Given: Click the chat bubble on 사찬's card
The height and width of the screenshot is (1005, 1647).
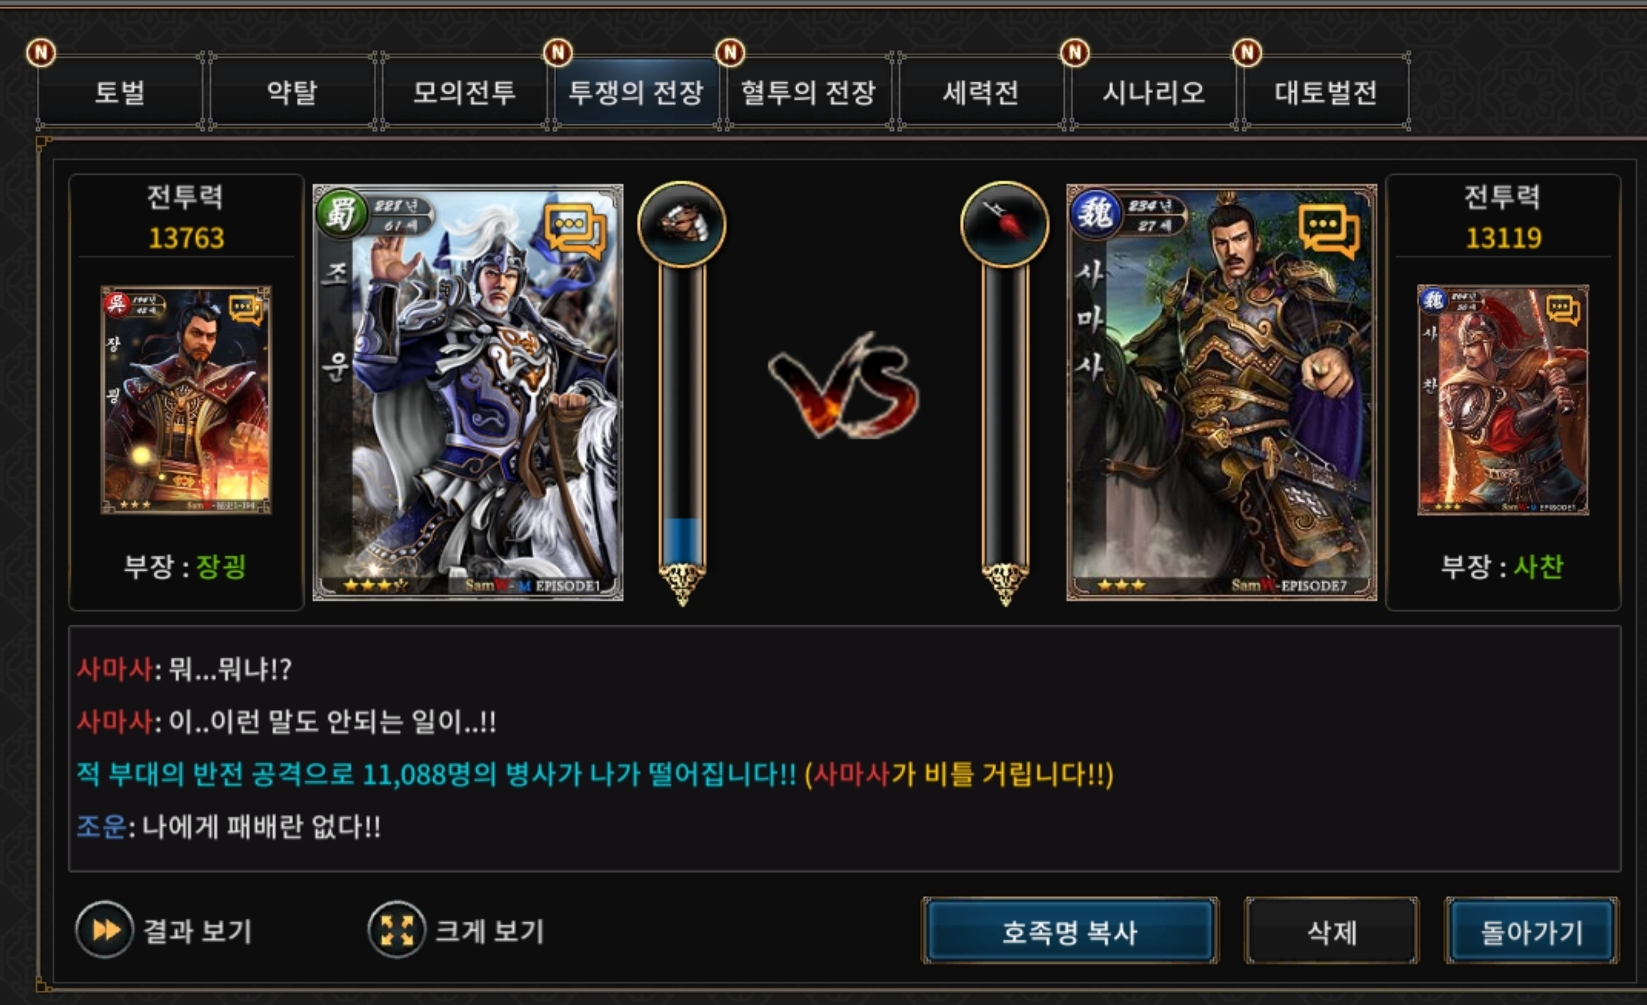Looking at the screenshot, I should click(1562, 309).
